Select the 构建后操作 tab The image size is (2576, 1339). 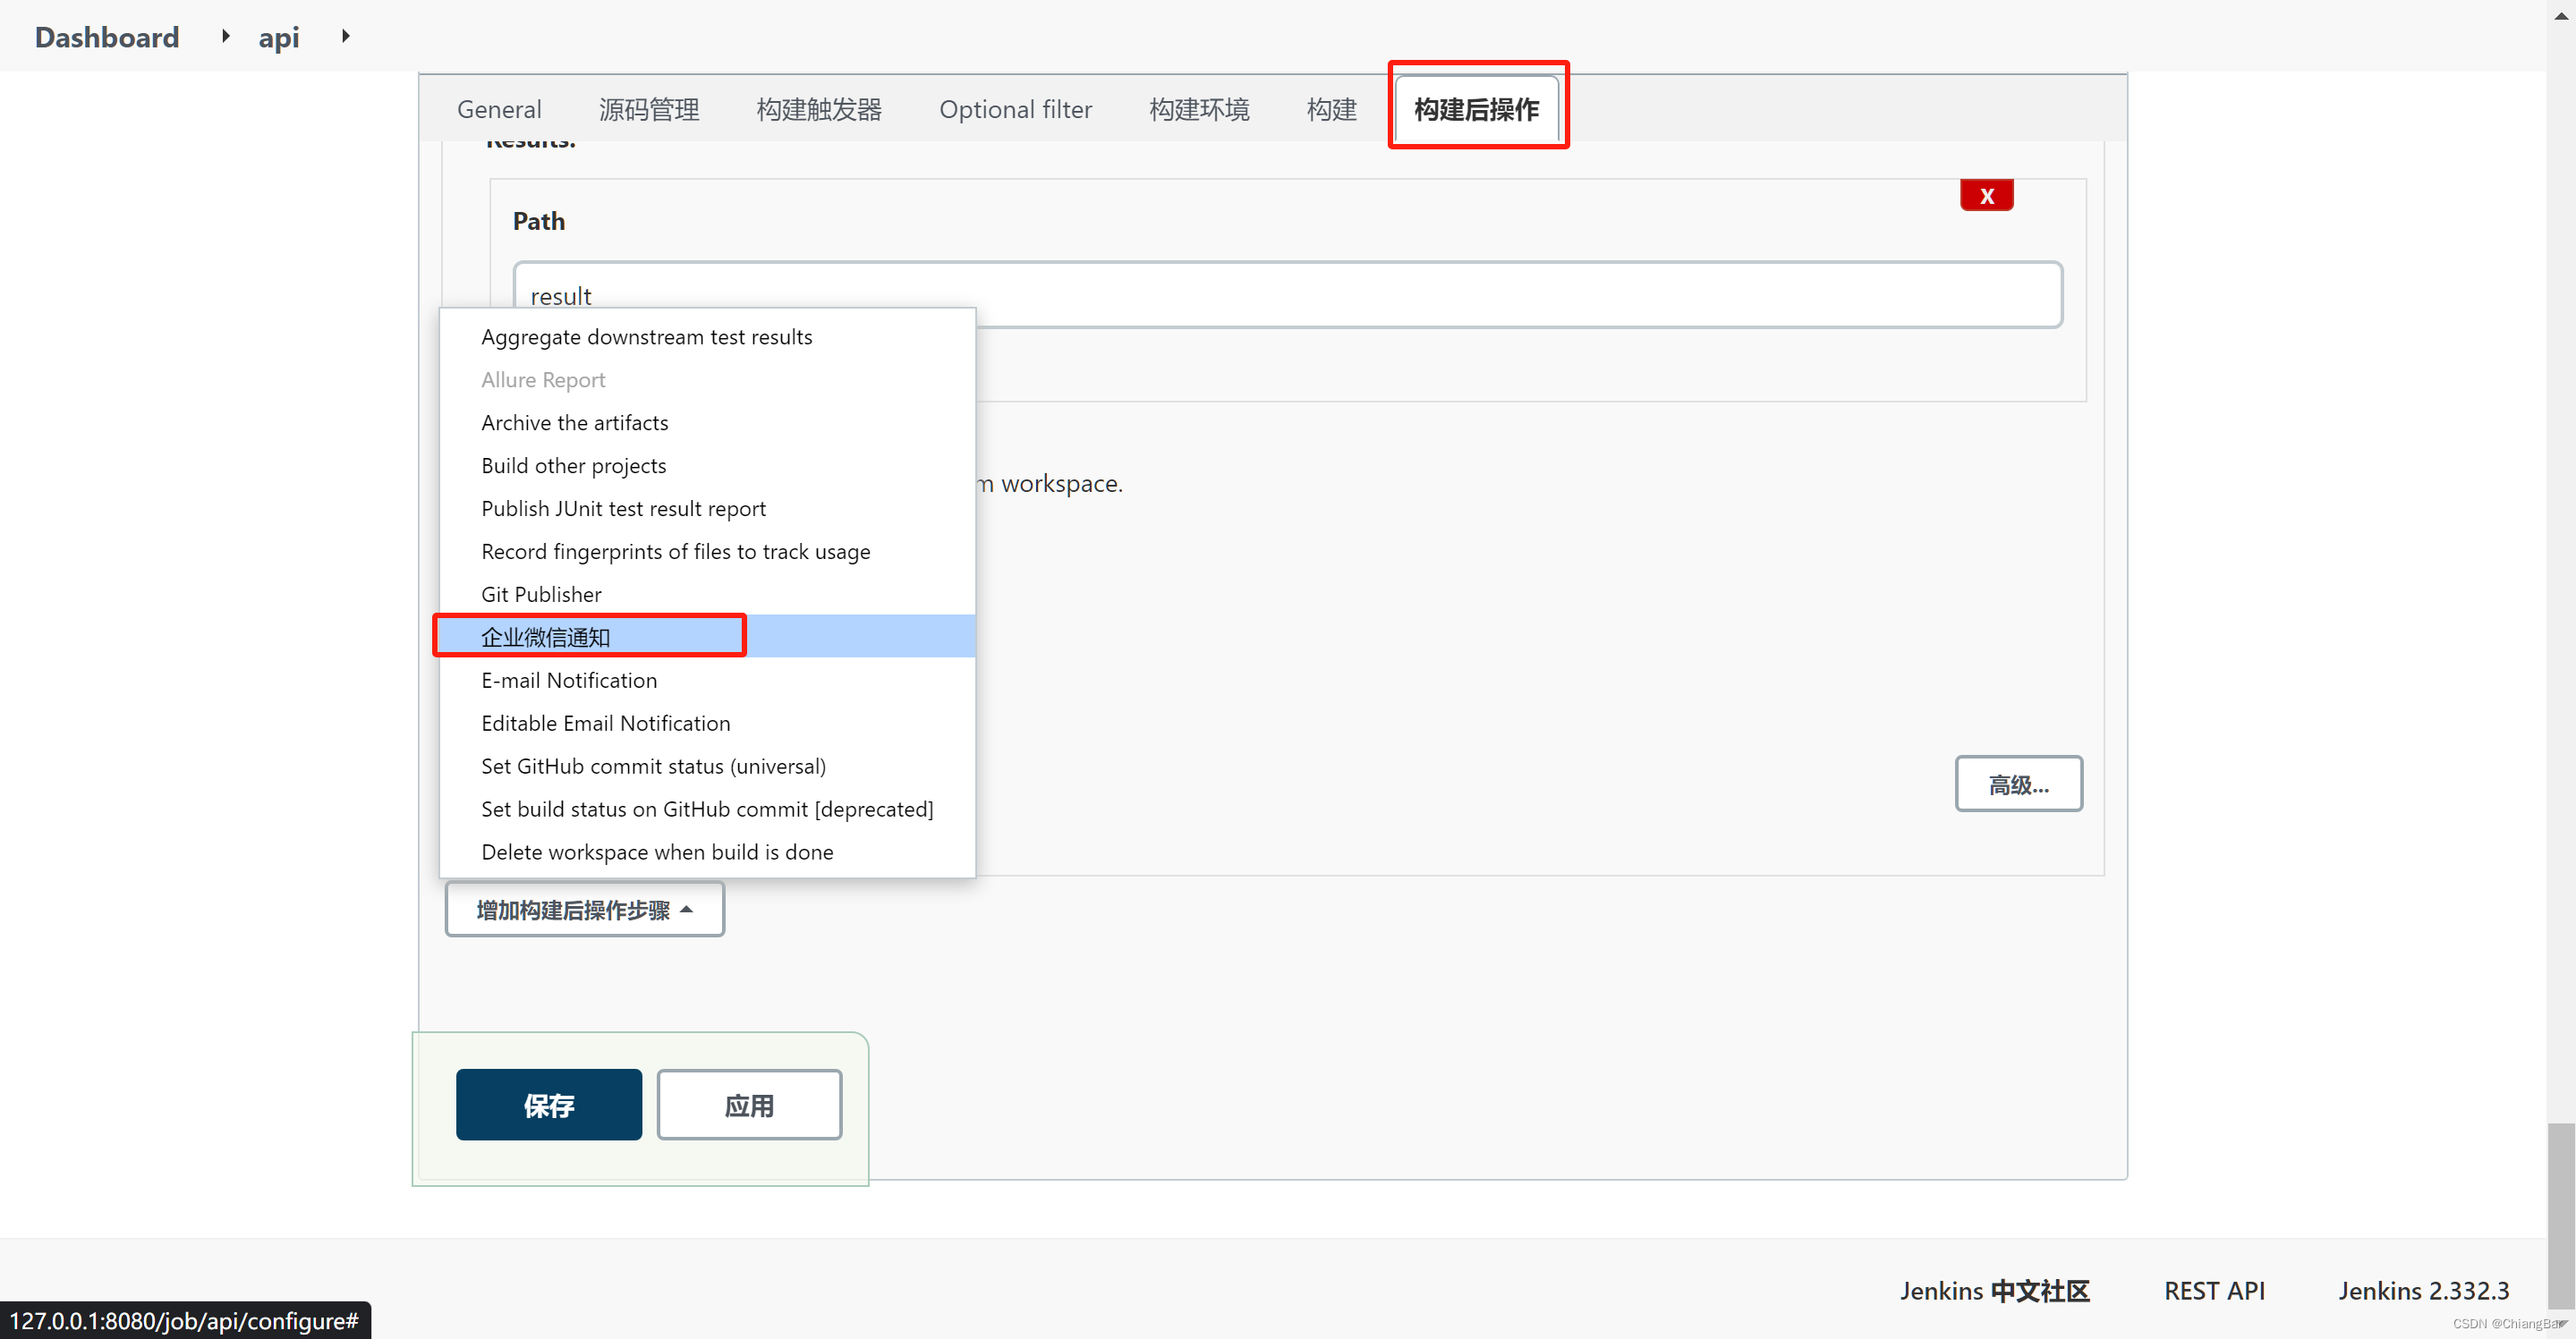pyautogui.click(x=1477, y=109)
